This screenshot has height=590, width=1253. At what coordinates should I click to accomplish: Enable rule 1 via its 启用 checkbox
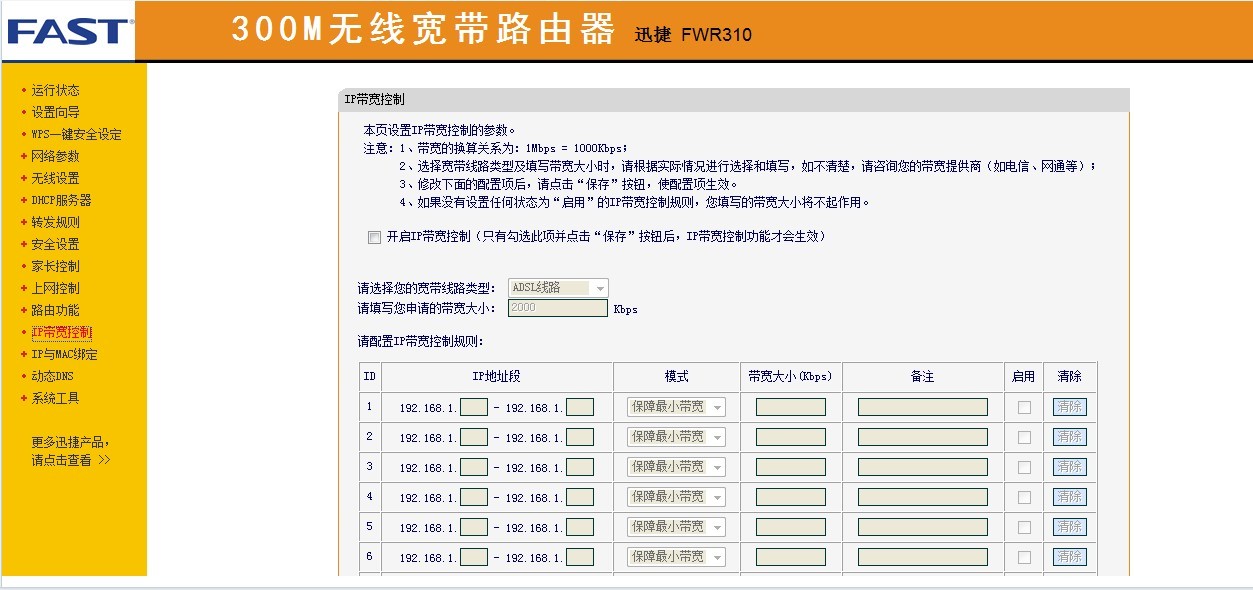(x=1023, y=406)
